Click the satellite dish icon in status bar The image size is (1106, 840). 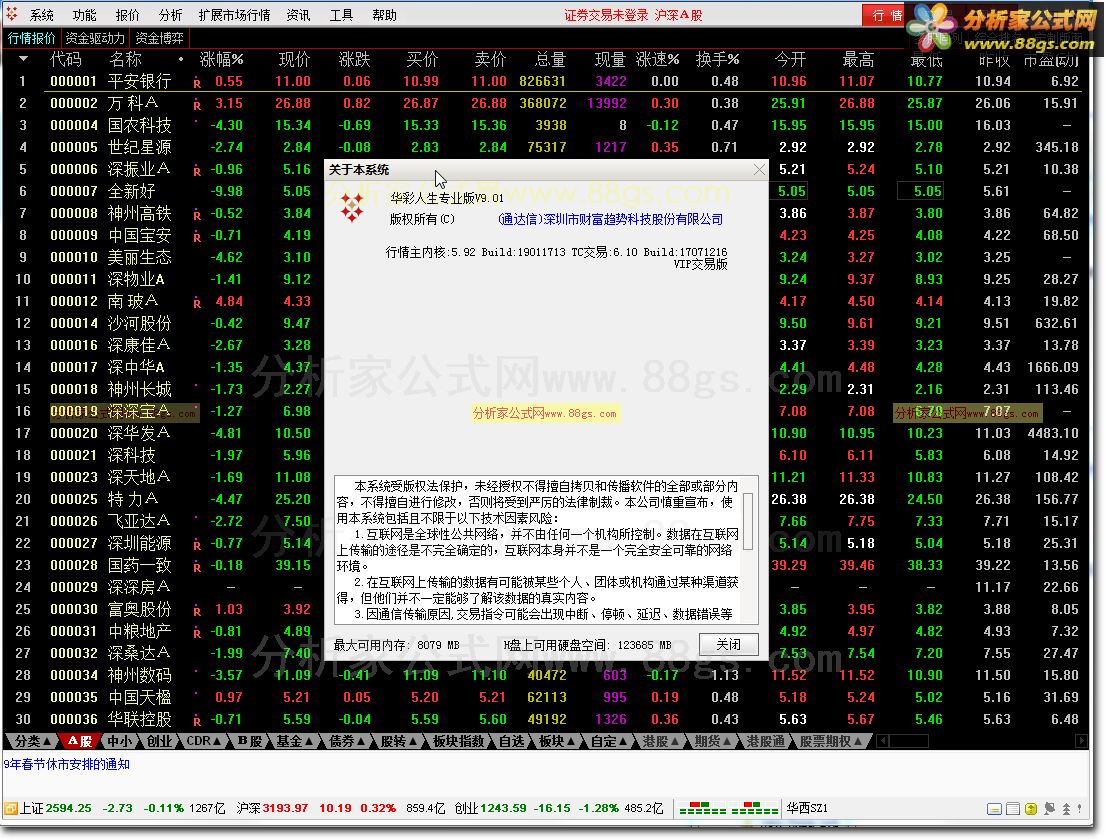click(1049, 809)
